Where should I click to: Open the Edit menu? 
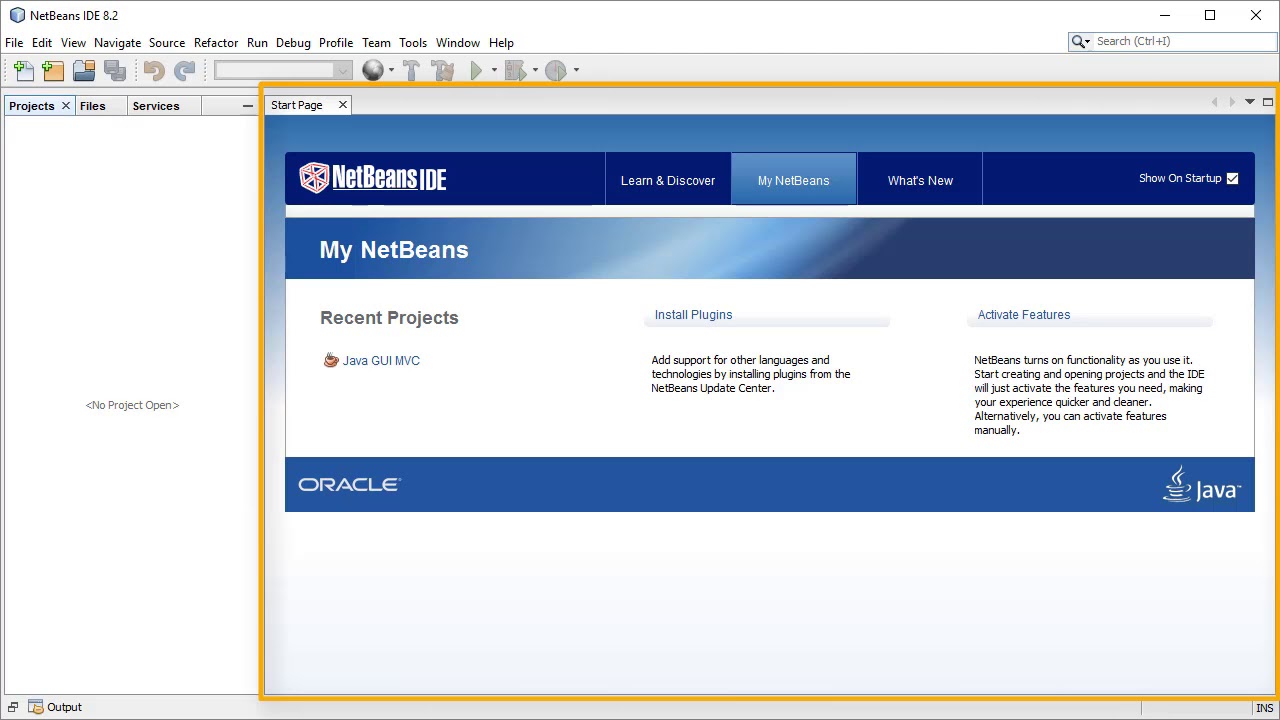pos(42,43)
